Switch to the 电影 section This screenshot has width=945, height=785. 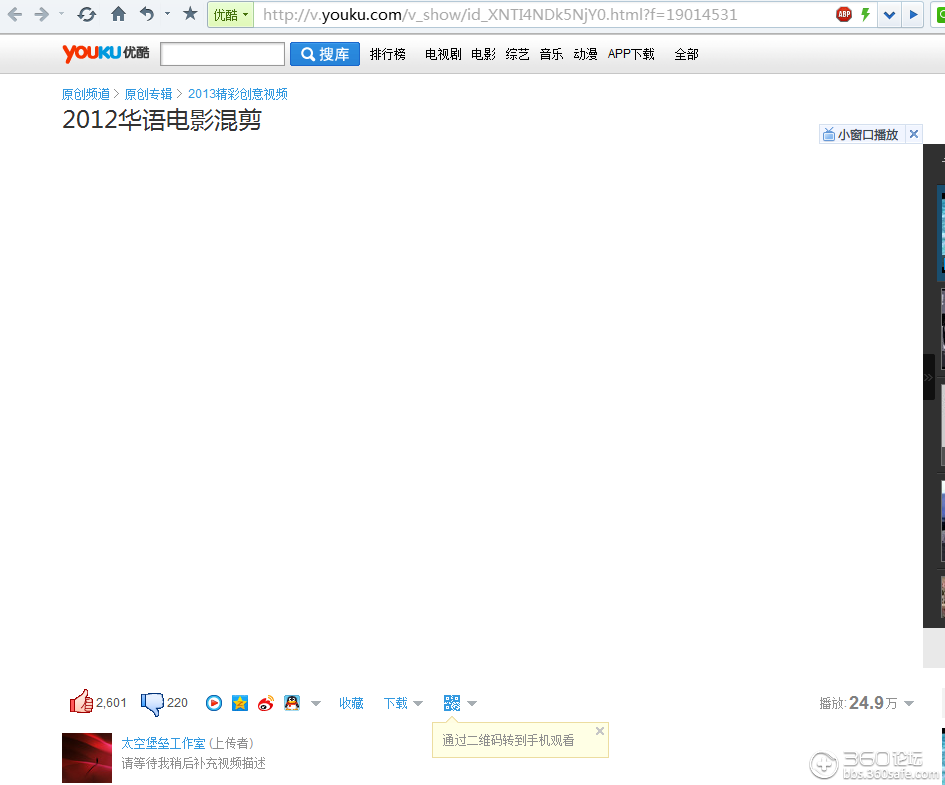483,54
